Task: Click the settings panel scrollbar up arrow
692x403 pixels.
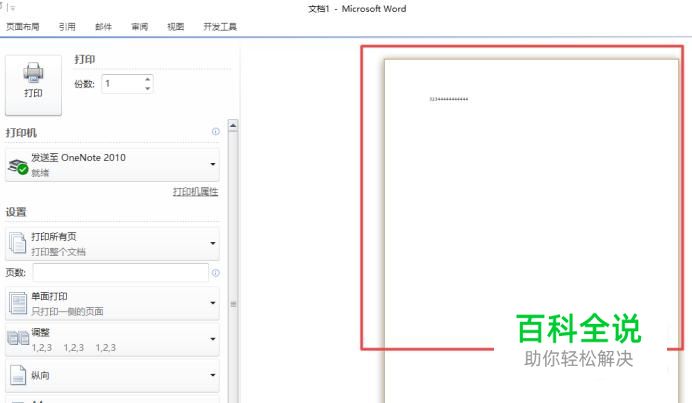Action: pos(233,126)
